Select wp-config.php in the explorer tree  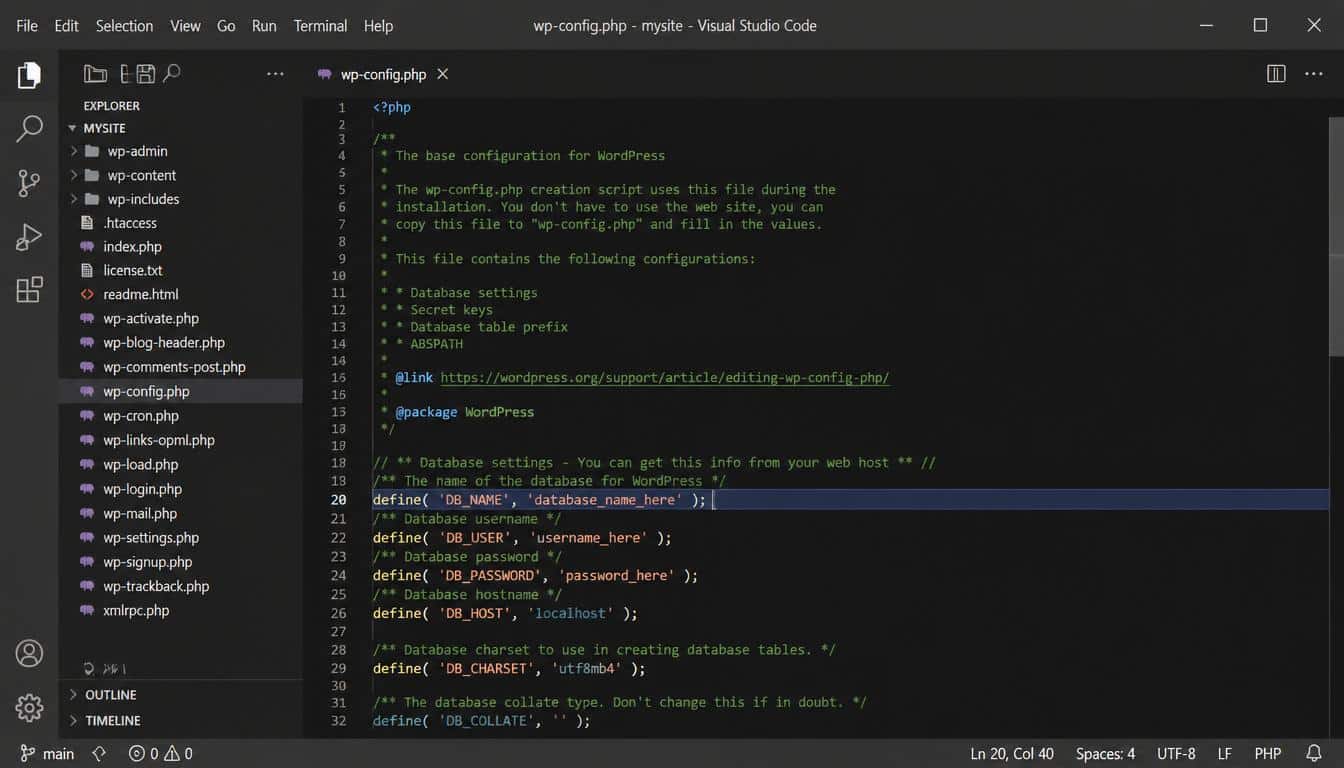[180, 391]
